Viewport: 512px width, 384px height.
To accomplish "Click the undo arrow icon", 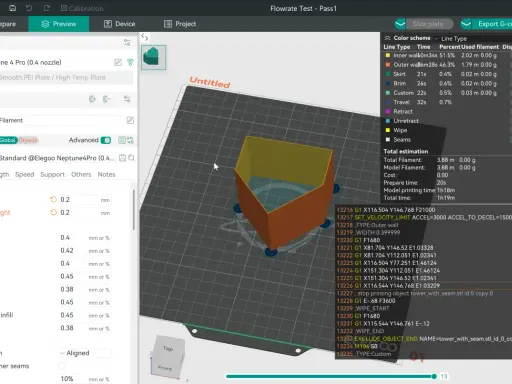I will click(x=29, y=8).
